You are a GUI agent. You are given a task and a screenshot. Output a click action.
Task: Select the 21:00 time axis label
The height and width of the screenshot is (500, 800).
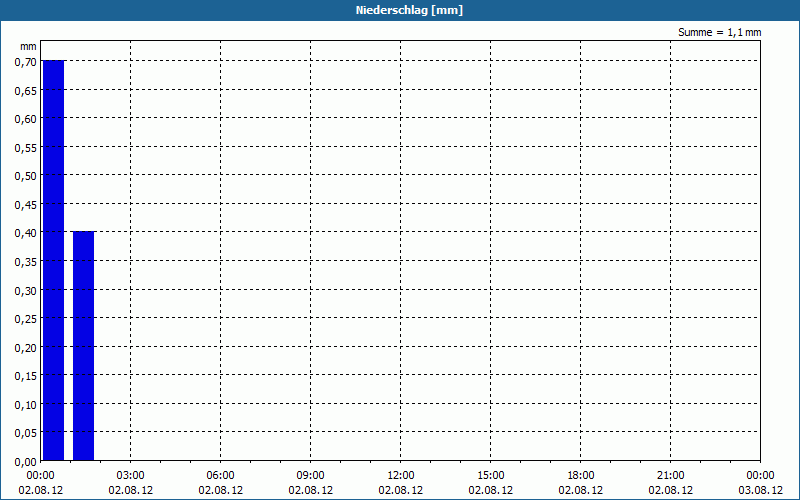point(670,476)
